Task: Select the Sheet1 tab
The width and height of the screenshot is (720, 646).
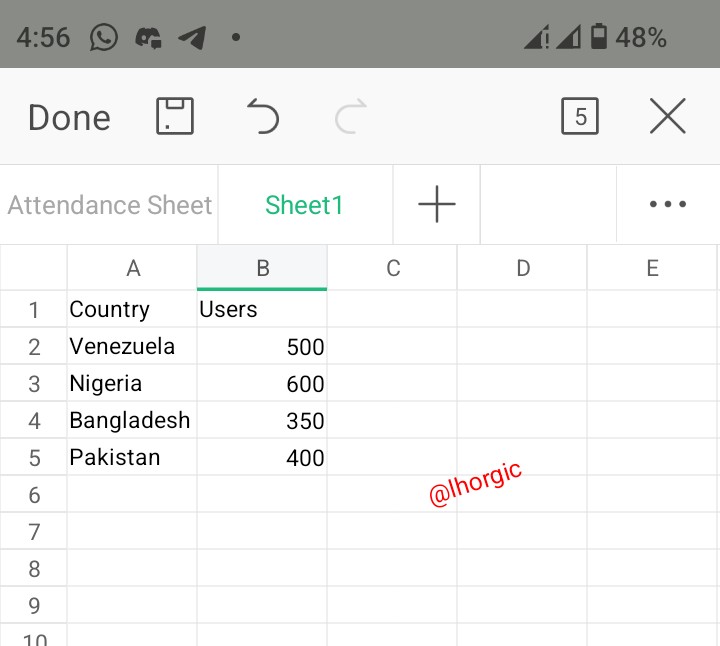Action: point(304,205)
